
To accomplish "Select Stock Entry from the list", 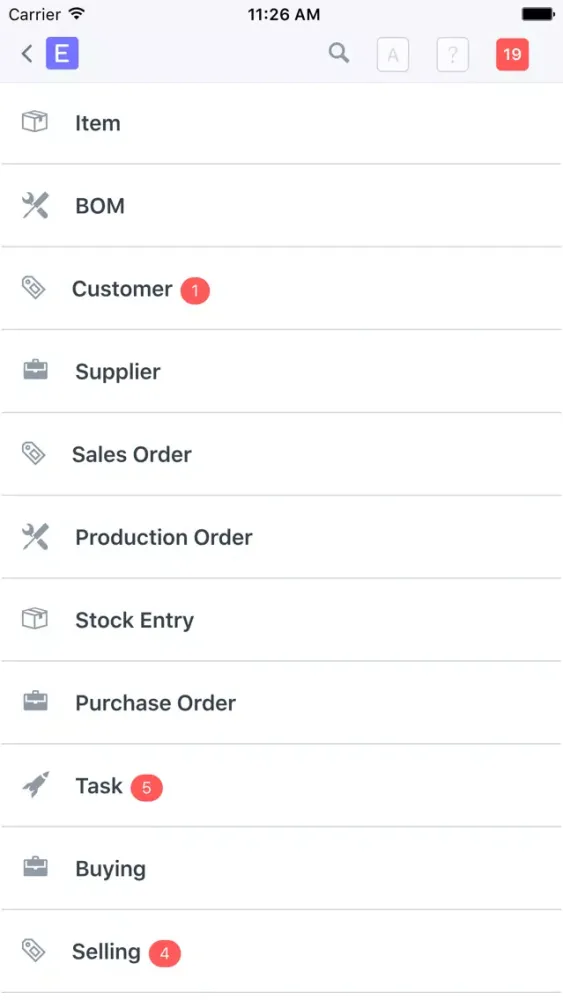I will point(281,620).
